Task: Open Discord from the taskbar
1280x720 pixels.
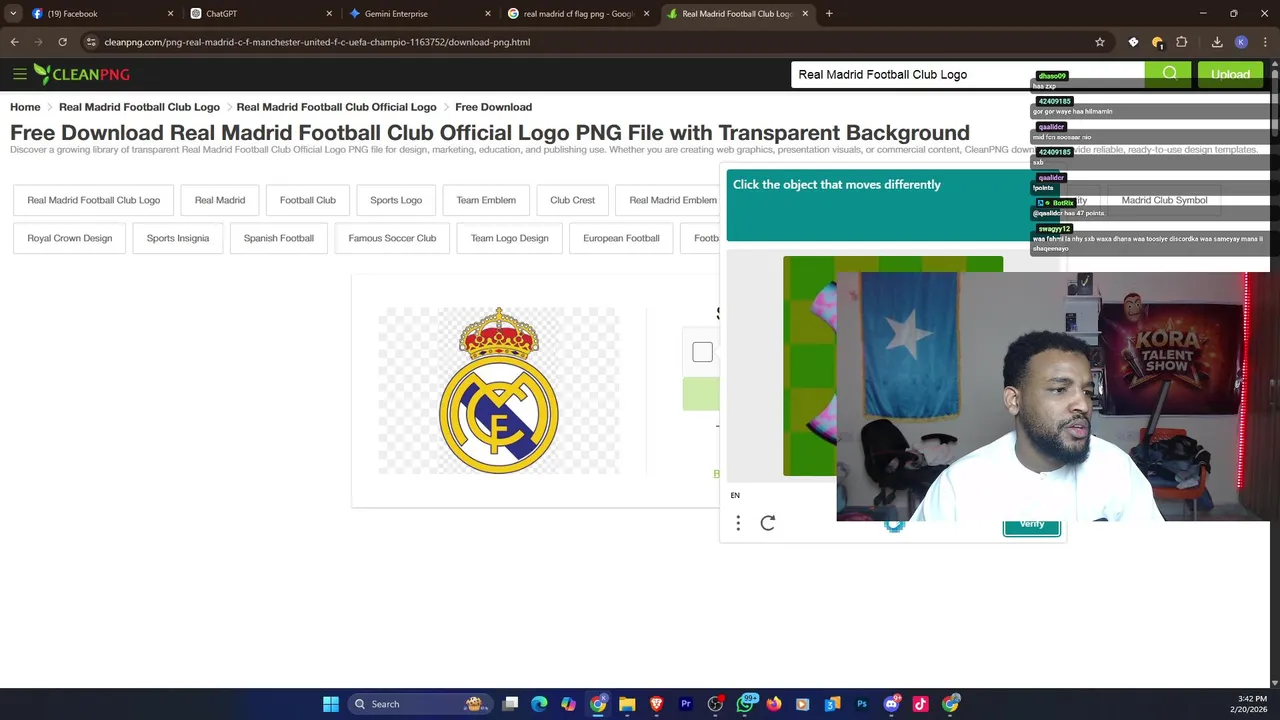Action: point(891,704)
